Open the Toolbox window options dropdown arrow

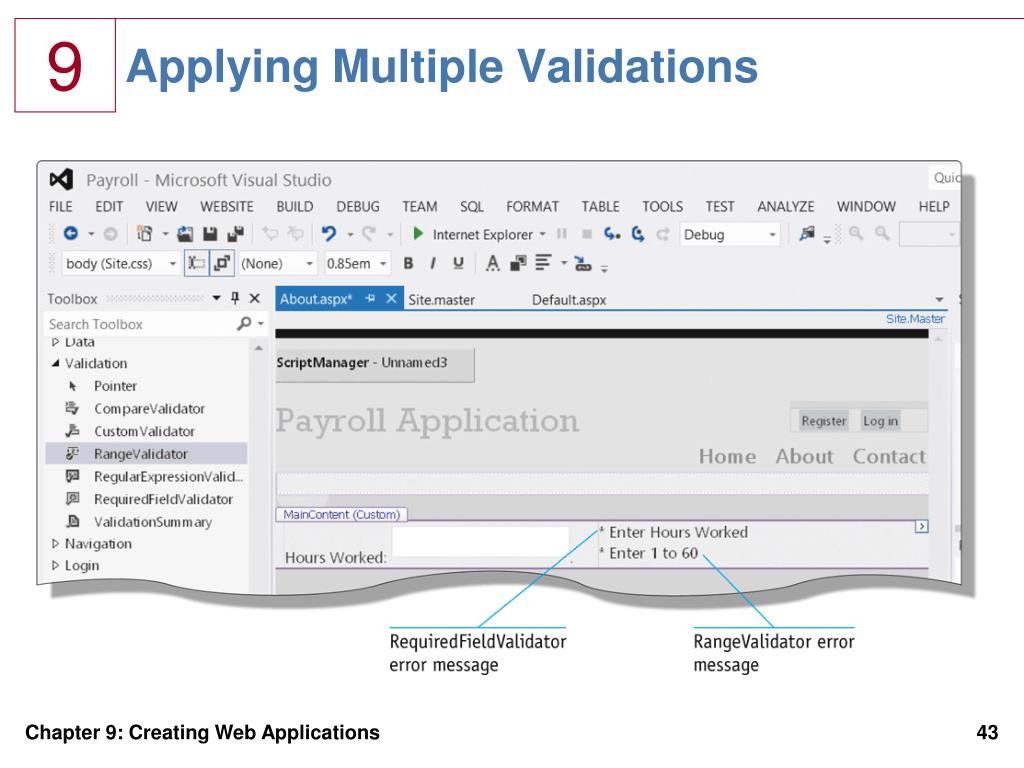point(216,298)
